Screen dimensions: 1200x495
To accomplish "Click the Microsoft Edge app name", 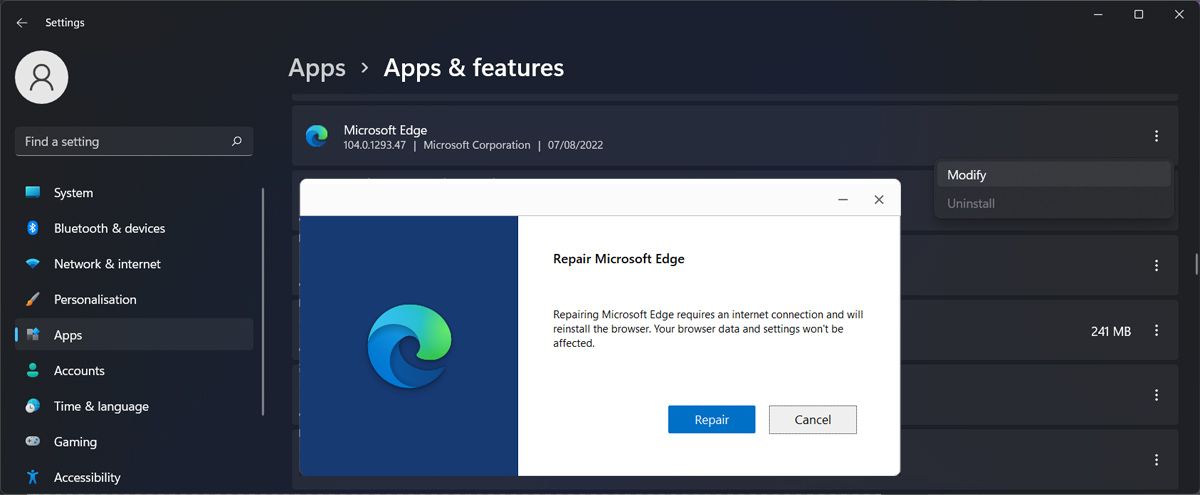I will pos(385,130).
